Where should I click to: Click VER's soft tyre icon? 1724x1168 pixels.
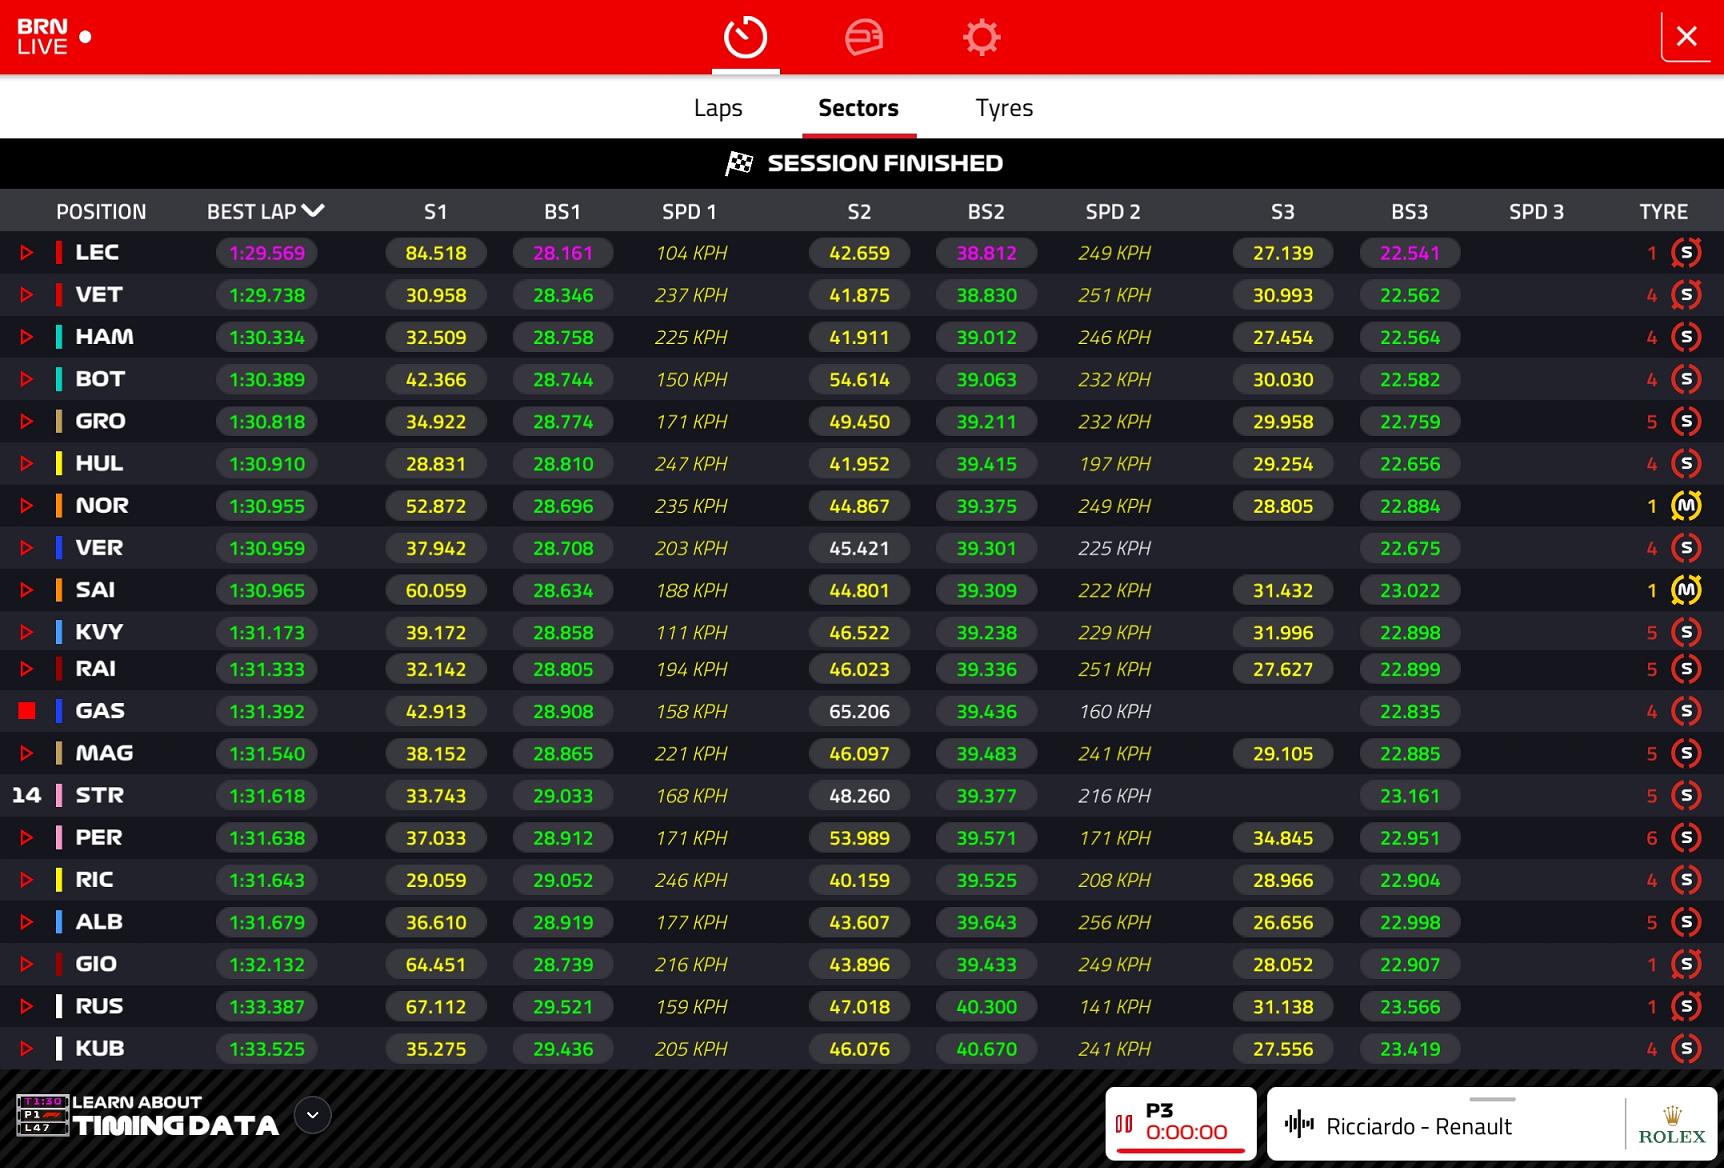[1686, 548]
